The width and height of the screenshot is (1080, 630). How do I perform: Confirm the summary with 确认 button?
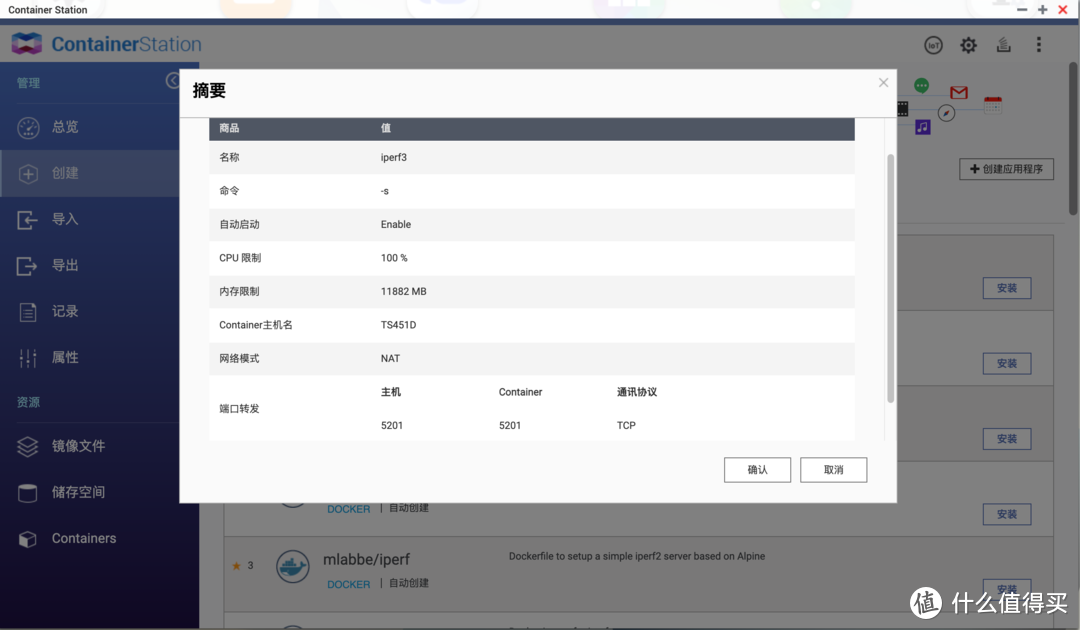[757, 469]
